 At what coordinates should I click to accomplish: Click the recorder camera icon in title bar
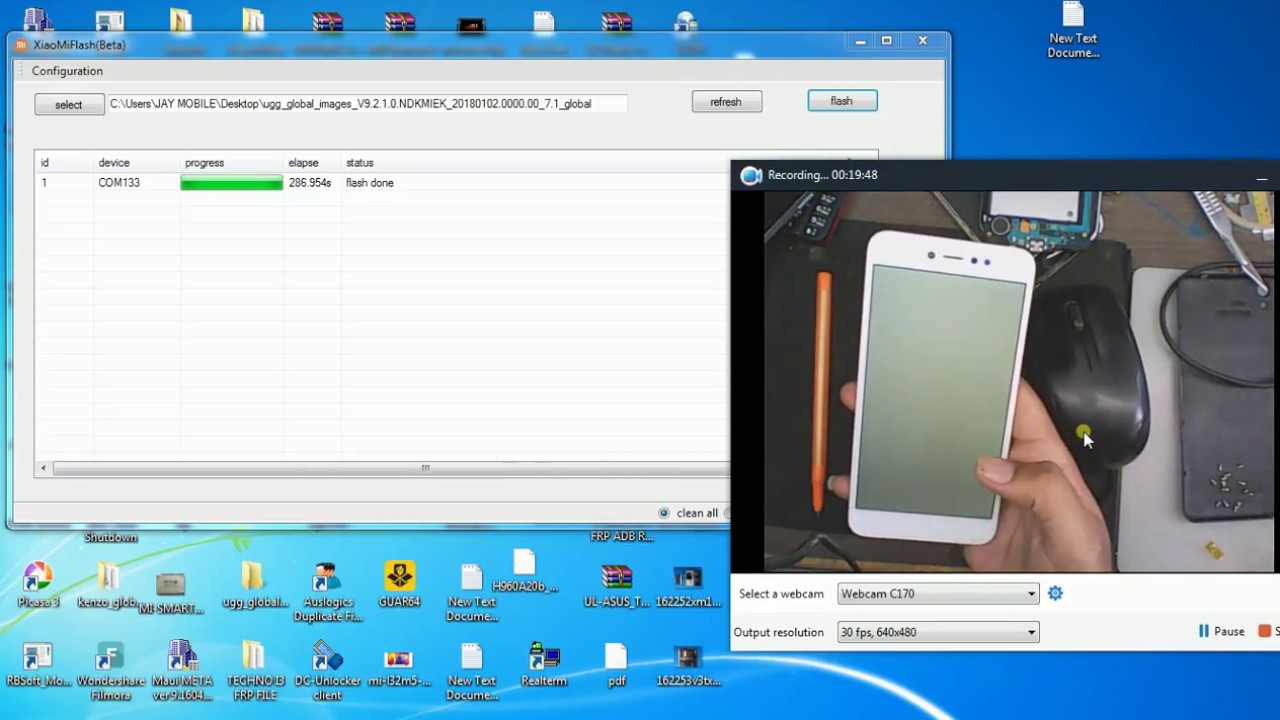(x=750, y=175)
